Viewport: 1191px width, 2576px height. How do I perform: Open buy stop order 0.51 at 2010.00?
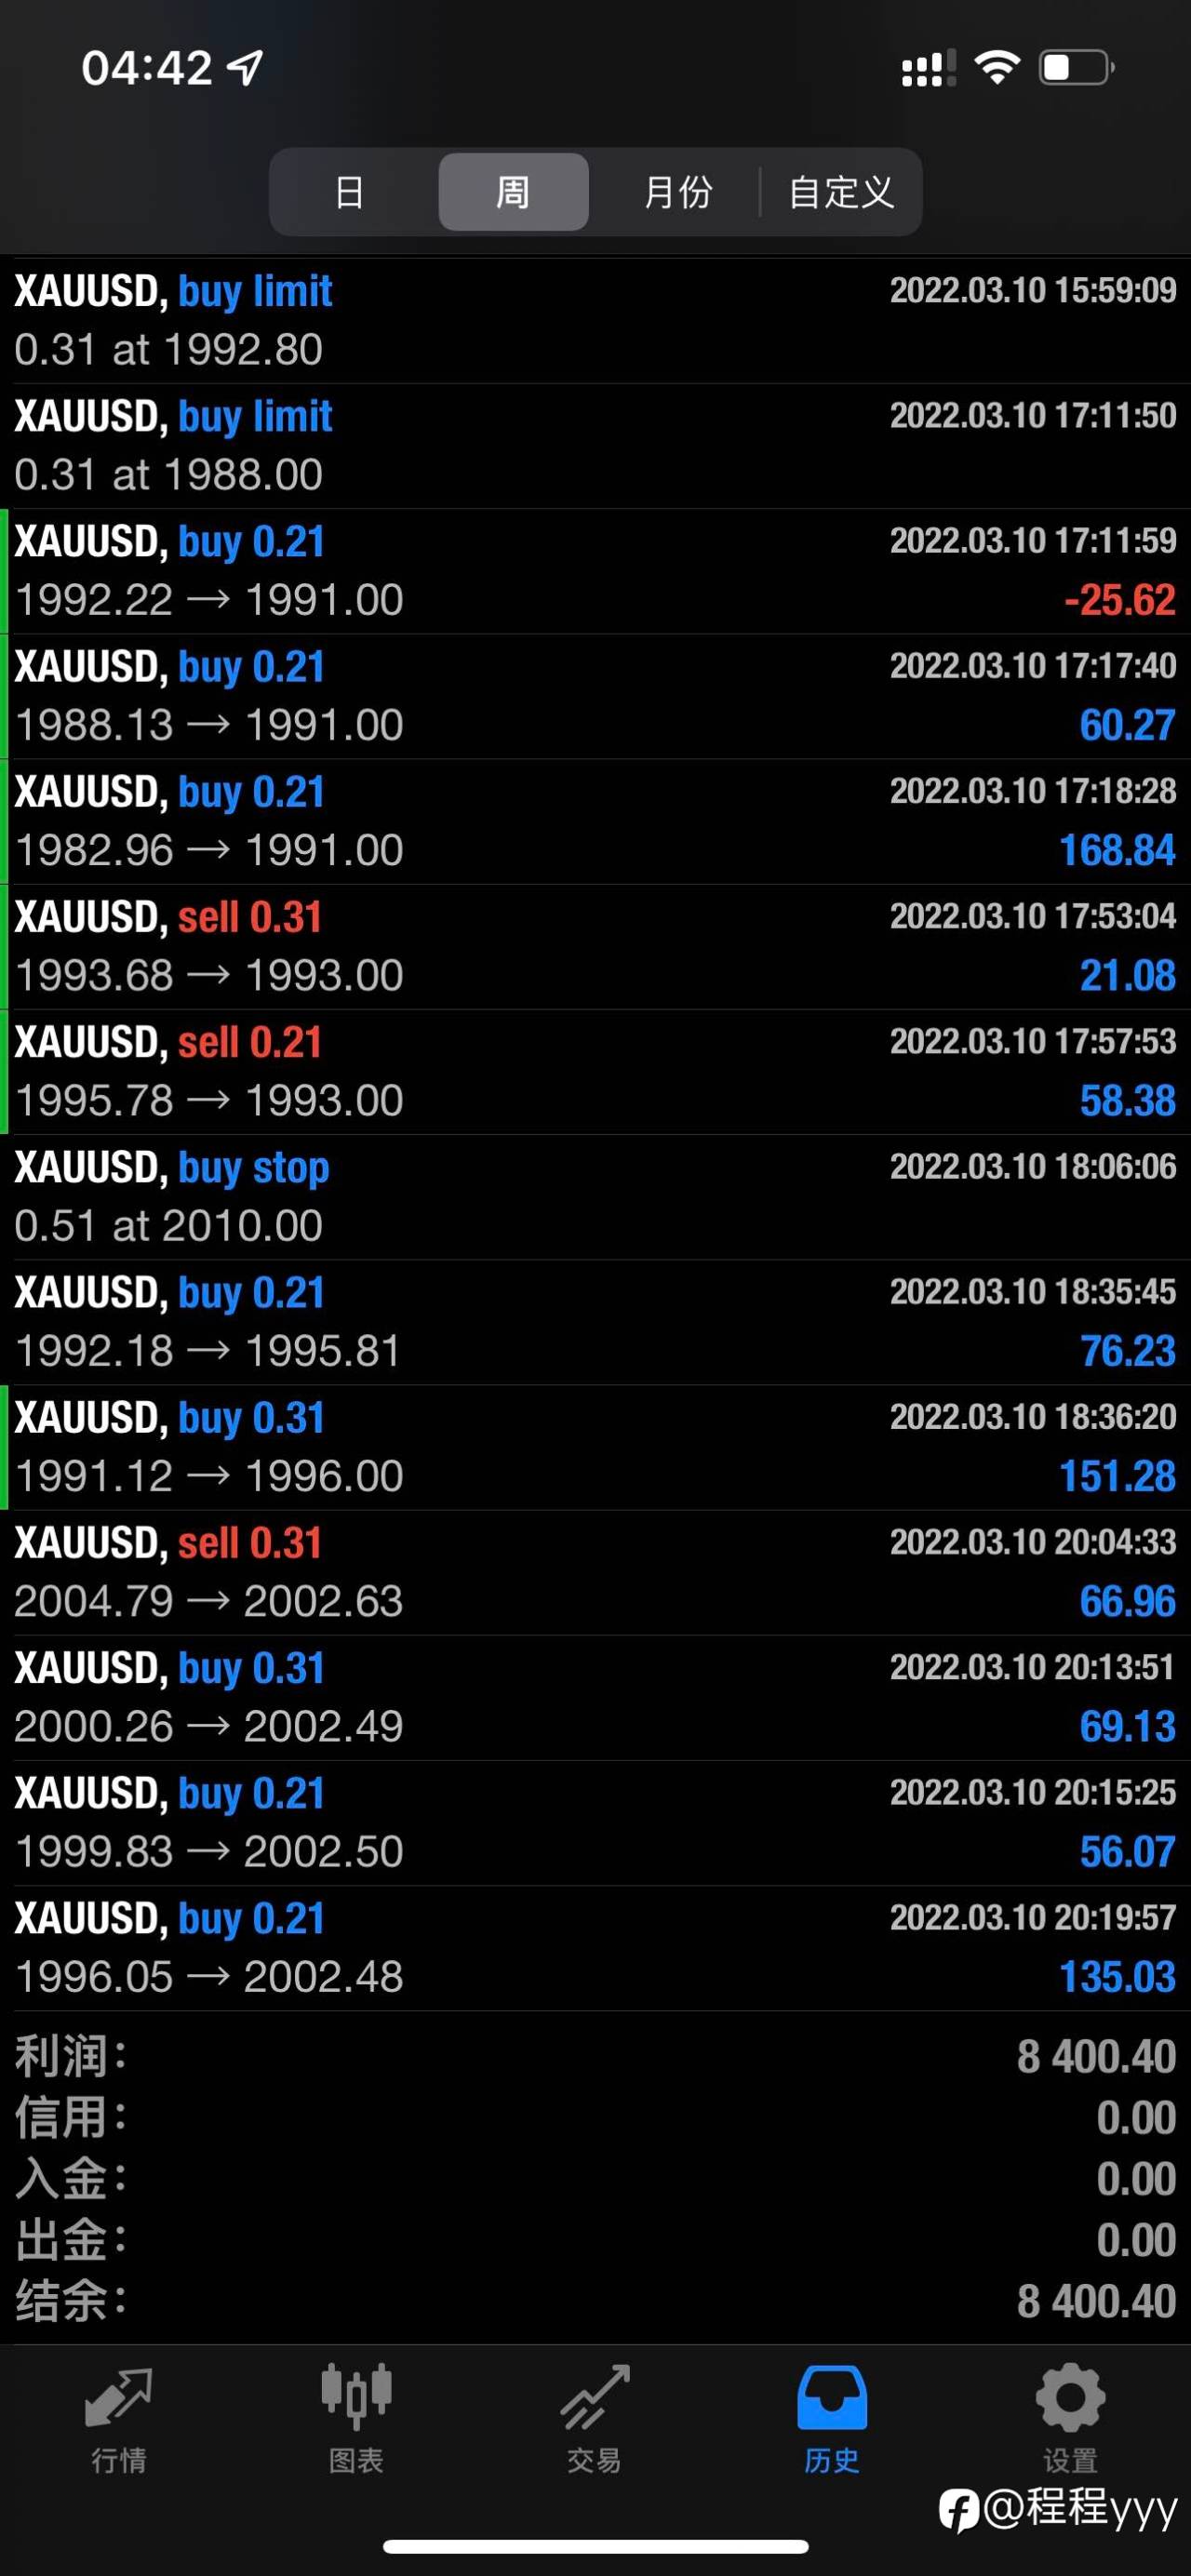click(595, 1197)
